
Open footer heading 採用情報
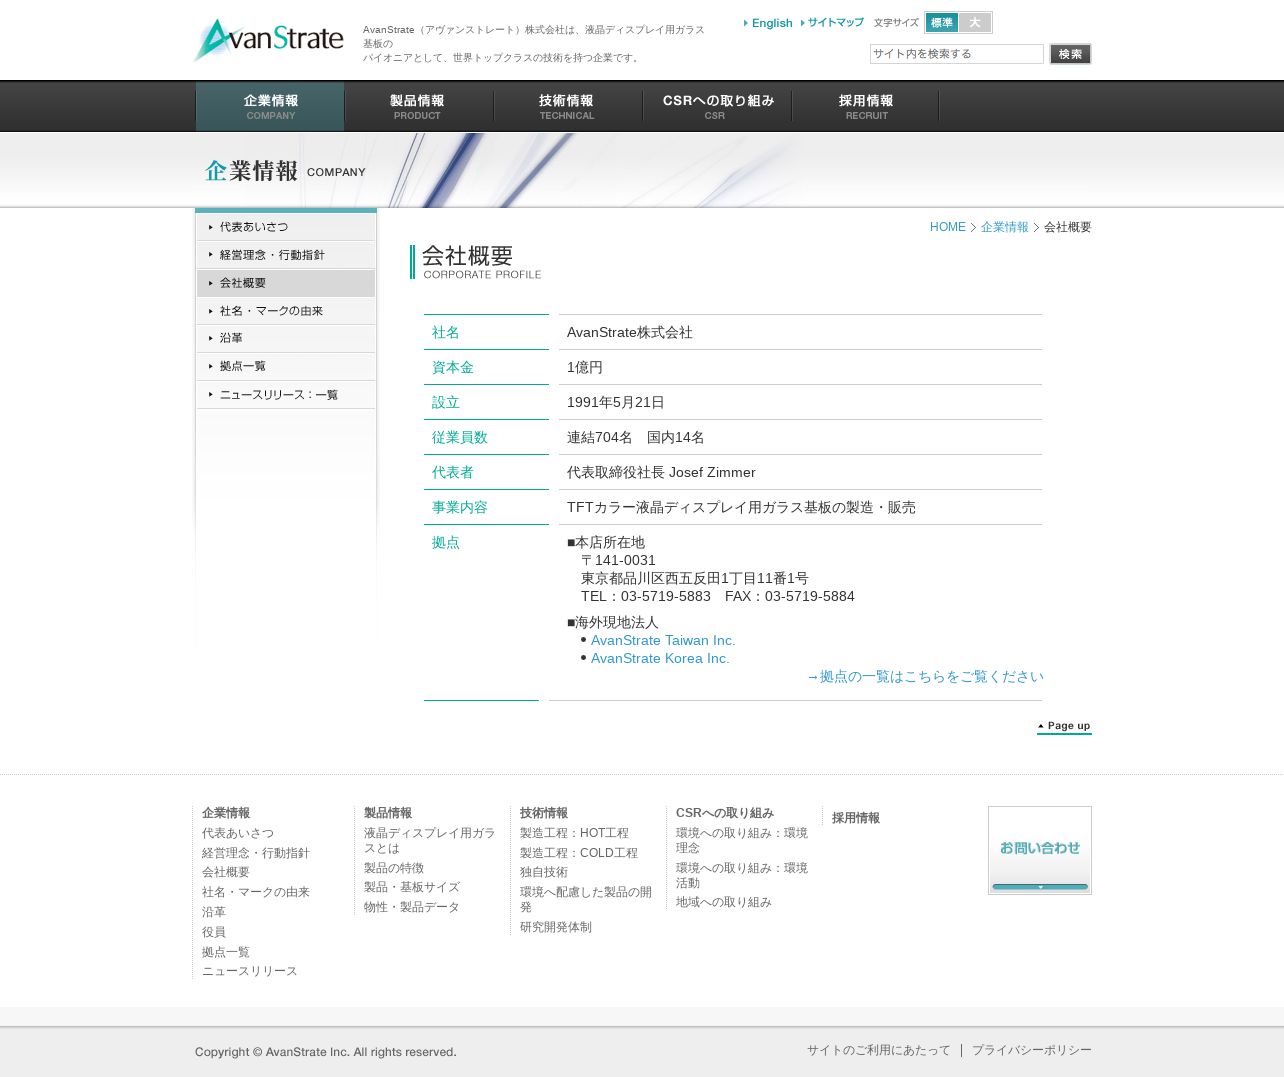856,818
